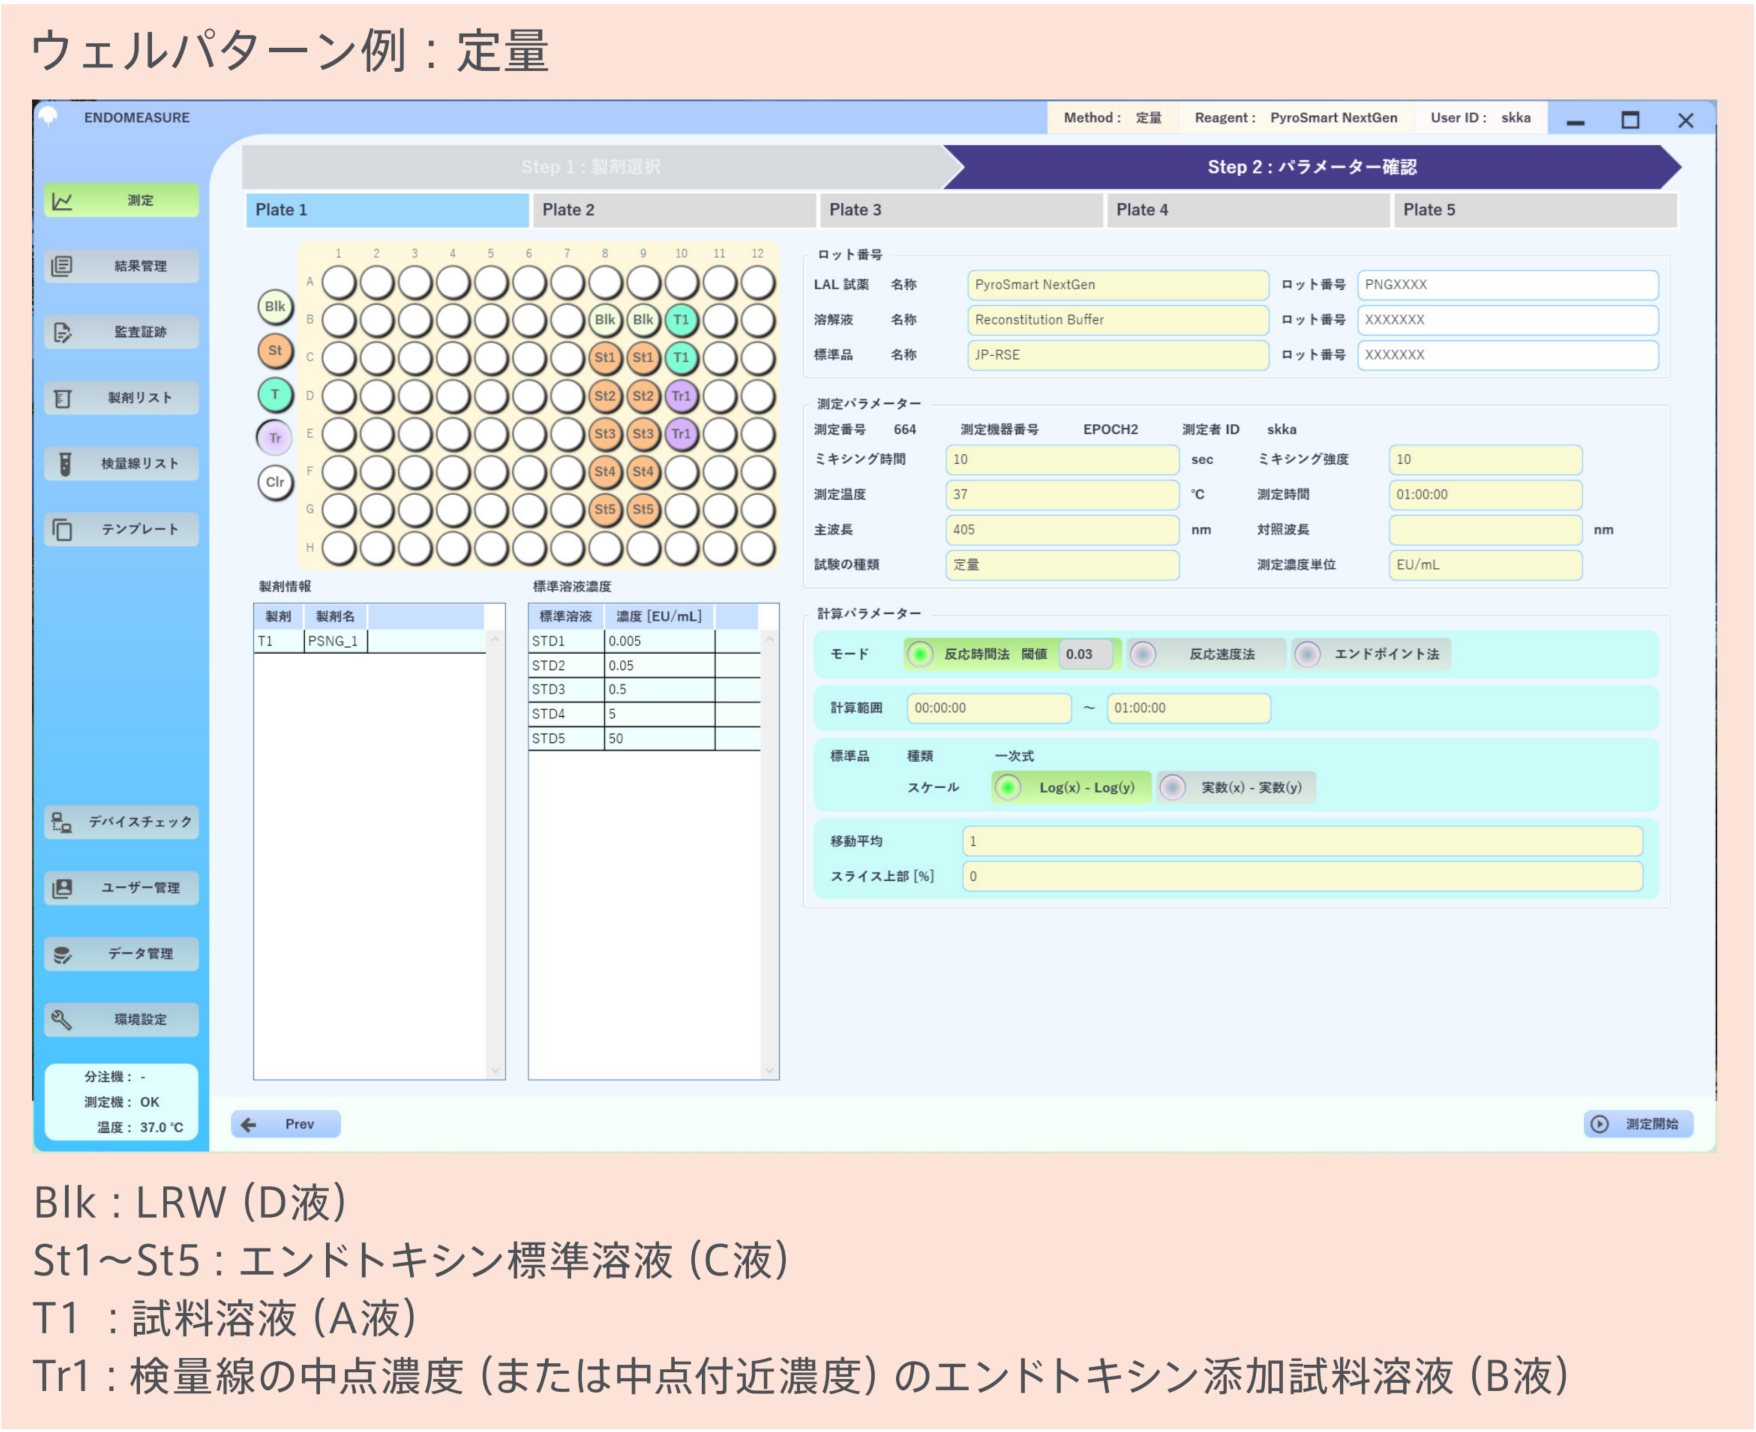
Task: Click the テンプレート template icon
Action: [x=62, y=529]
